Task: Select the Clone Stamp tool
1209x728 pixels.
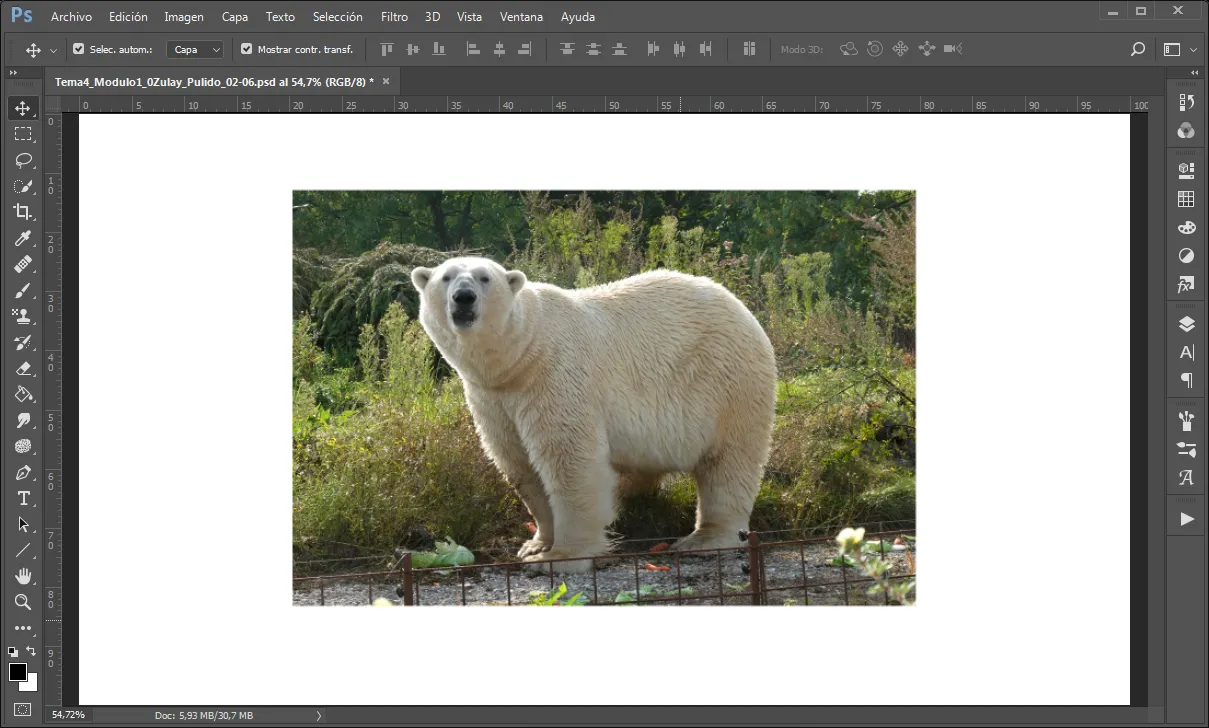Action: click(23, 316)
